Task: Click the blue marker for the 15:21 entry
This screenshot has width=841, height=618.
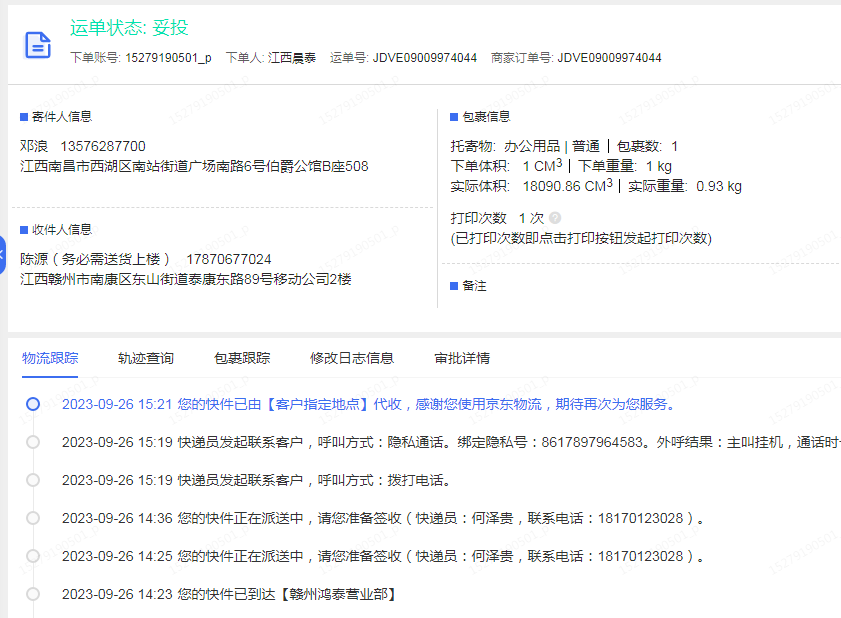Action: pyautogui.click(x=33, y=404)
